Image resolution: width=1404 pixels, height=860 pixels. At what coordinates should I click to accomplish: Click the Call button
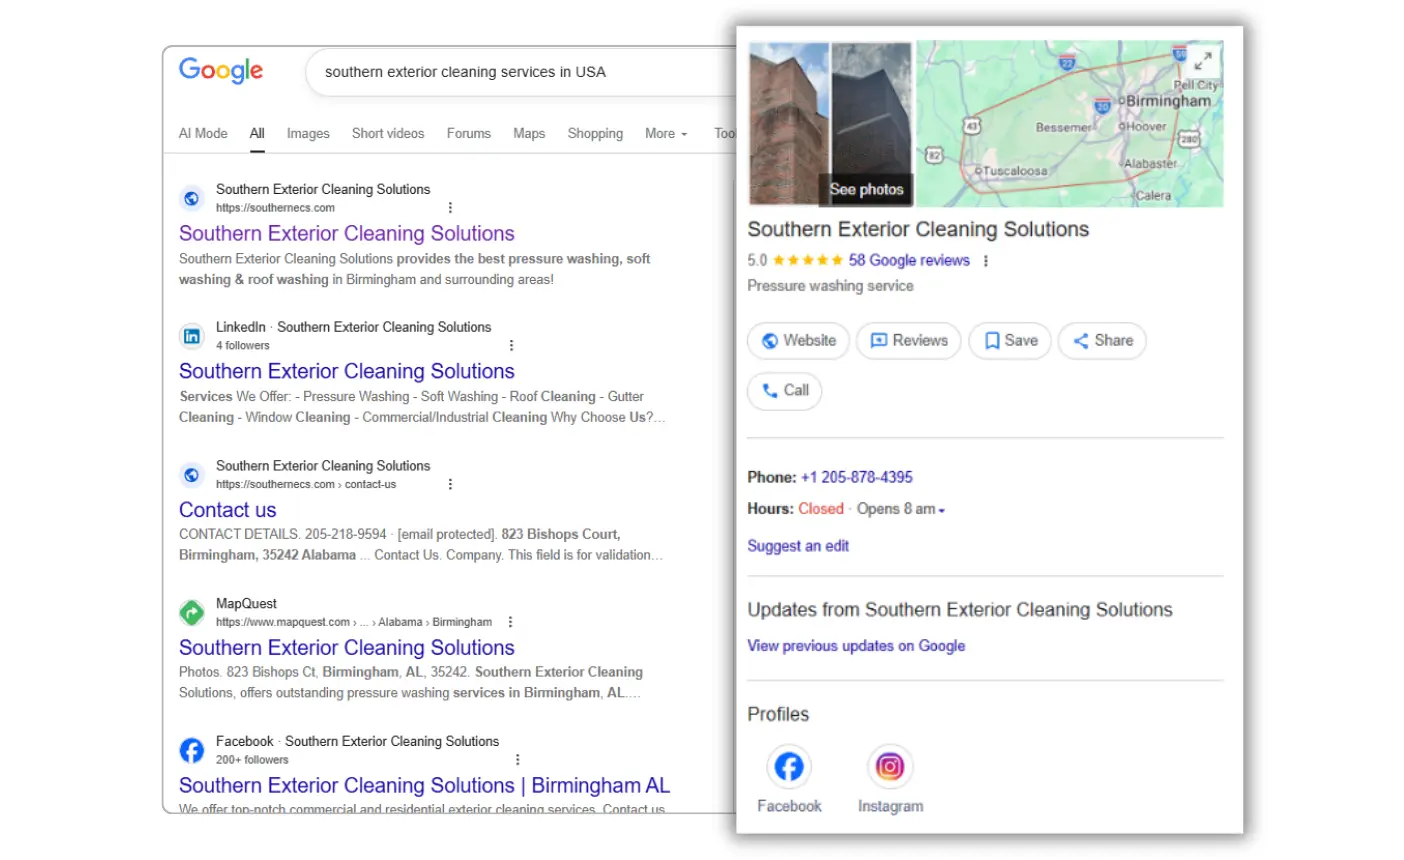point(785,391)
